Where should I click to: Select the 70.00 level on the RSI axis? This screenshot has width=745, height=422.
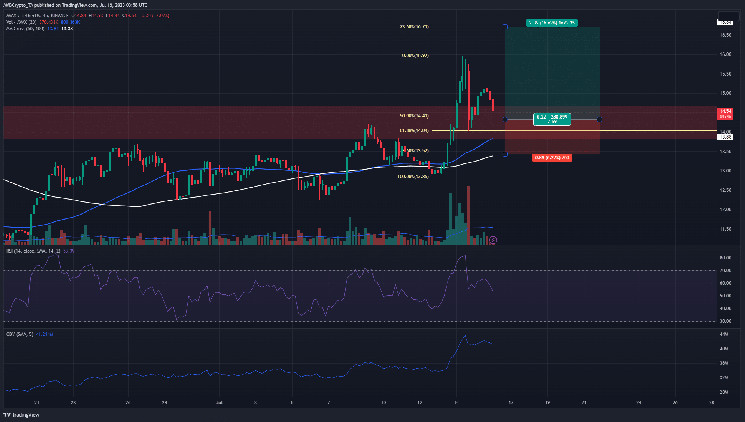pyautogui.click(x=725, y=270)
